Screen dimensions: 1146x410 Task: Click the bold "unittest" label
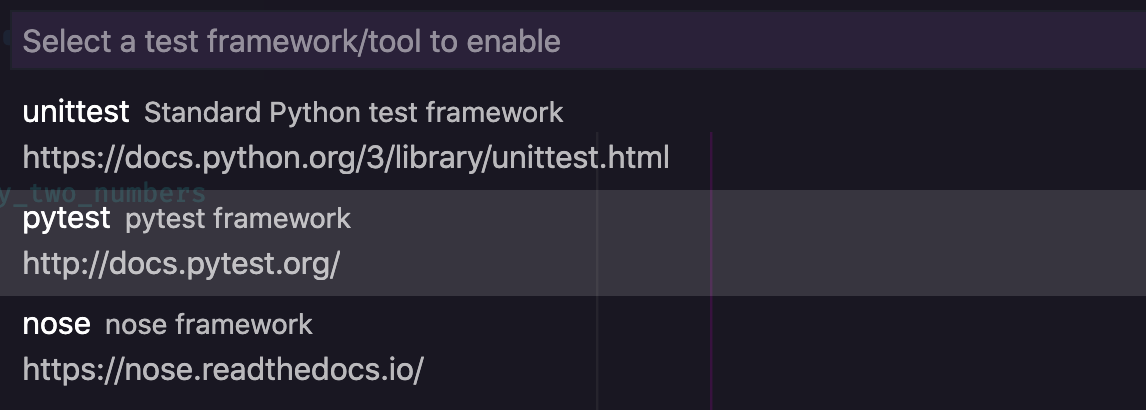click(x=76, y=112)
